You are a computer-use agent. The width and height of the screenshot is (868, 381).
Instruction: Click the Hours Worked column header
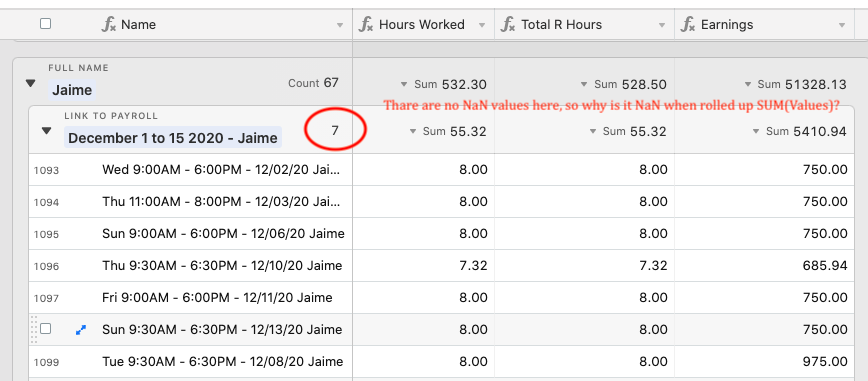[423, 24]
